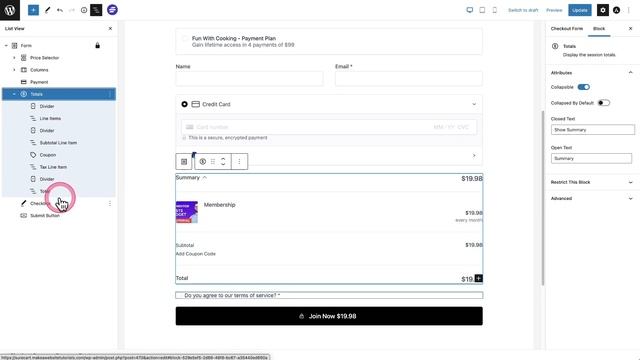Switch to Desktop preview icon
The height and width of the screenshot is (360, 640).
(469, 10)
